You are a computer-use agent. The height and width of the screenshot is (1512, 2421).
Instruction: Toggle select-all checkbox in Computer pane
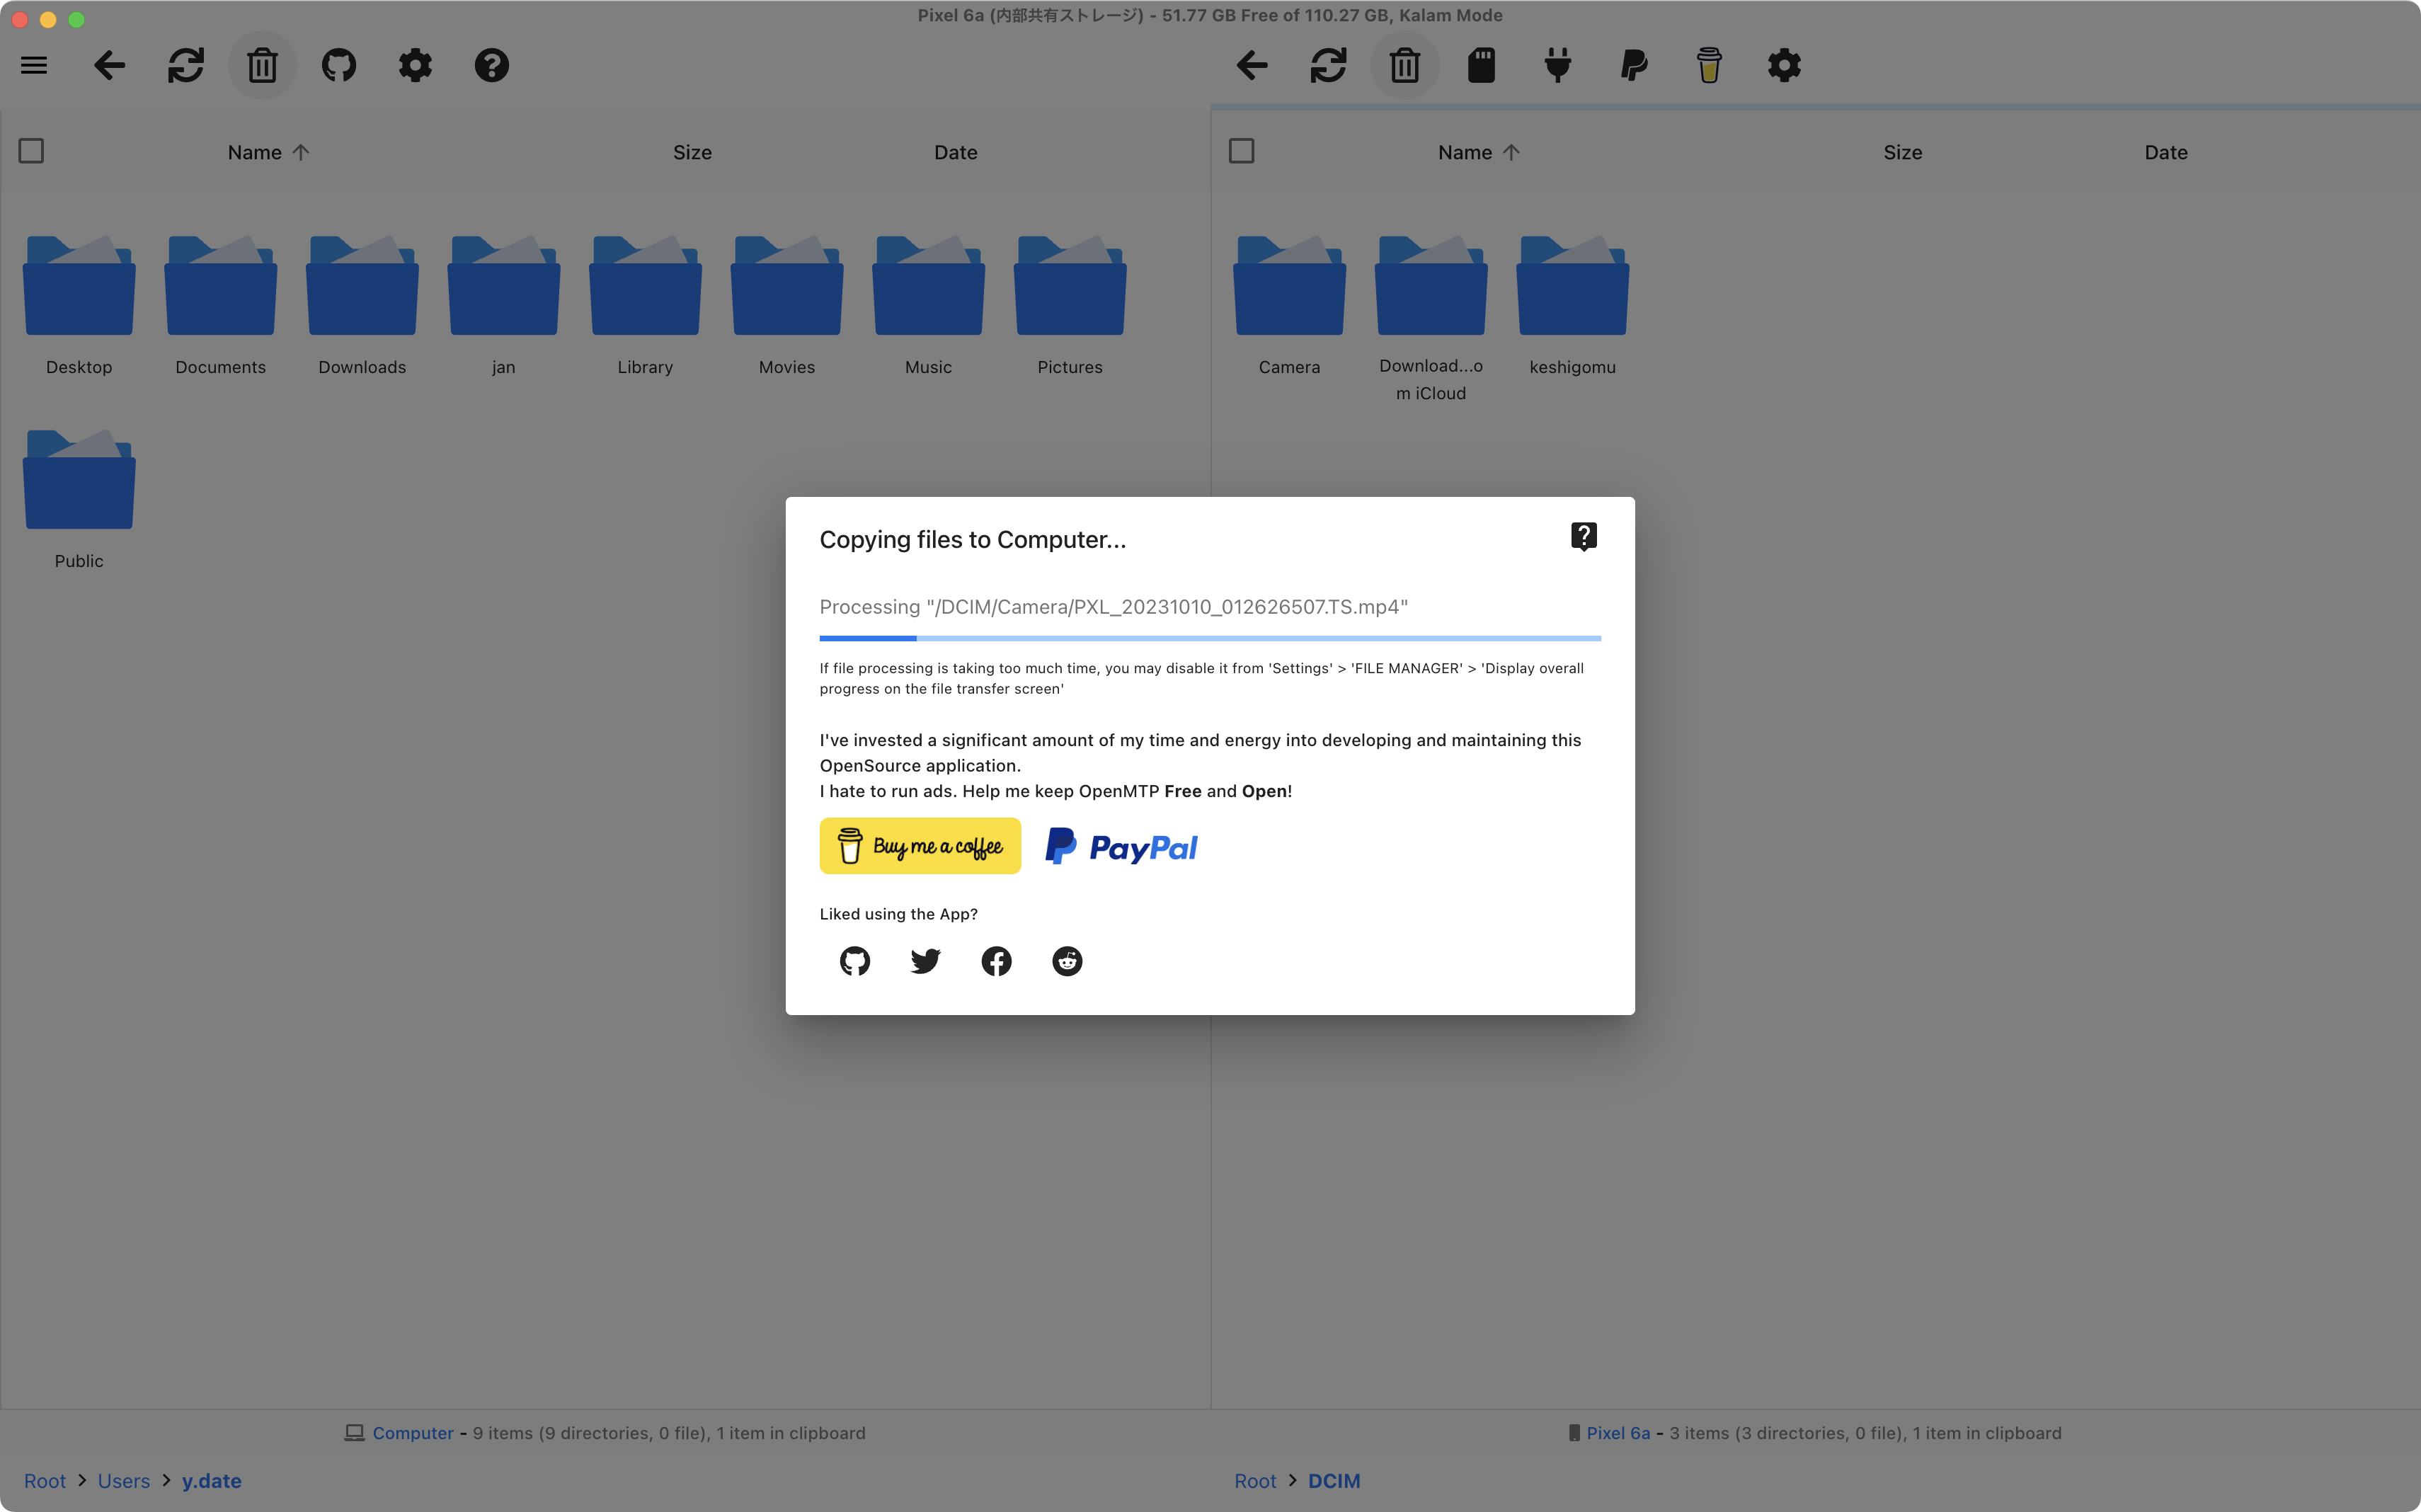pos(31,151)
